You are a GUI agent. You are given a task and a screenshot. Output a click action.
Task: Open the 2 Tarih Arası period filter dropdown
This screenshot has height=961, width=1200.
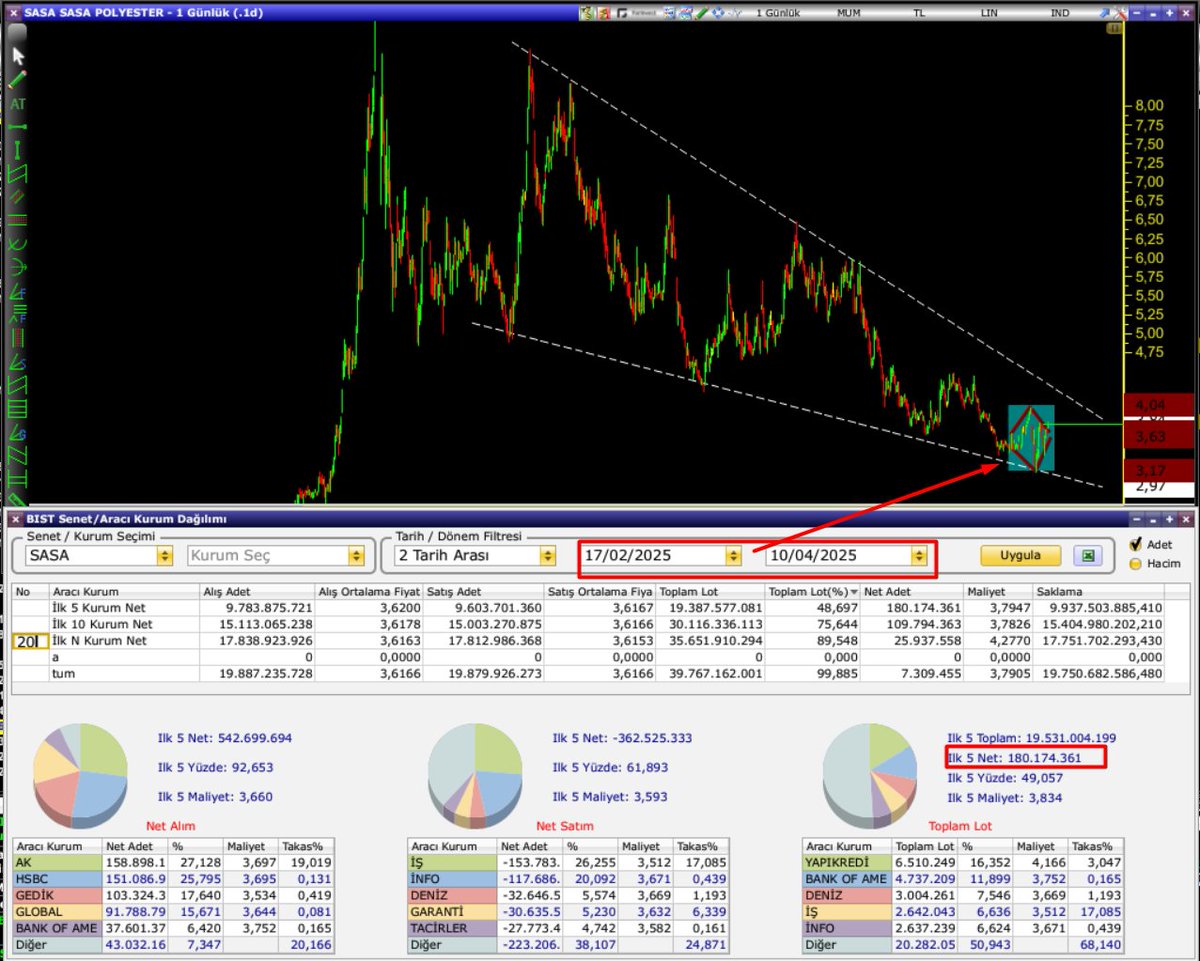pyautogui.click(x=547, y=555)
